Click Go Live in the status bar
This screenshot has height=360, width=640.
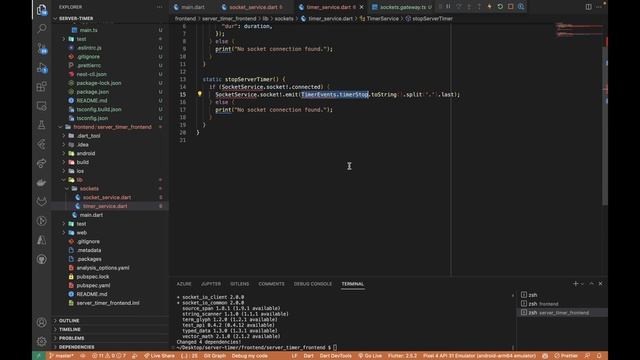[x=370, y=356]
